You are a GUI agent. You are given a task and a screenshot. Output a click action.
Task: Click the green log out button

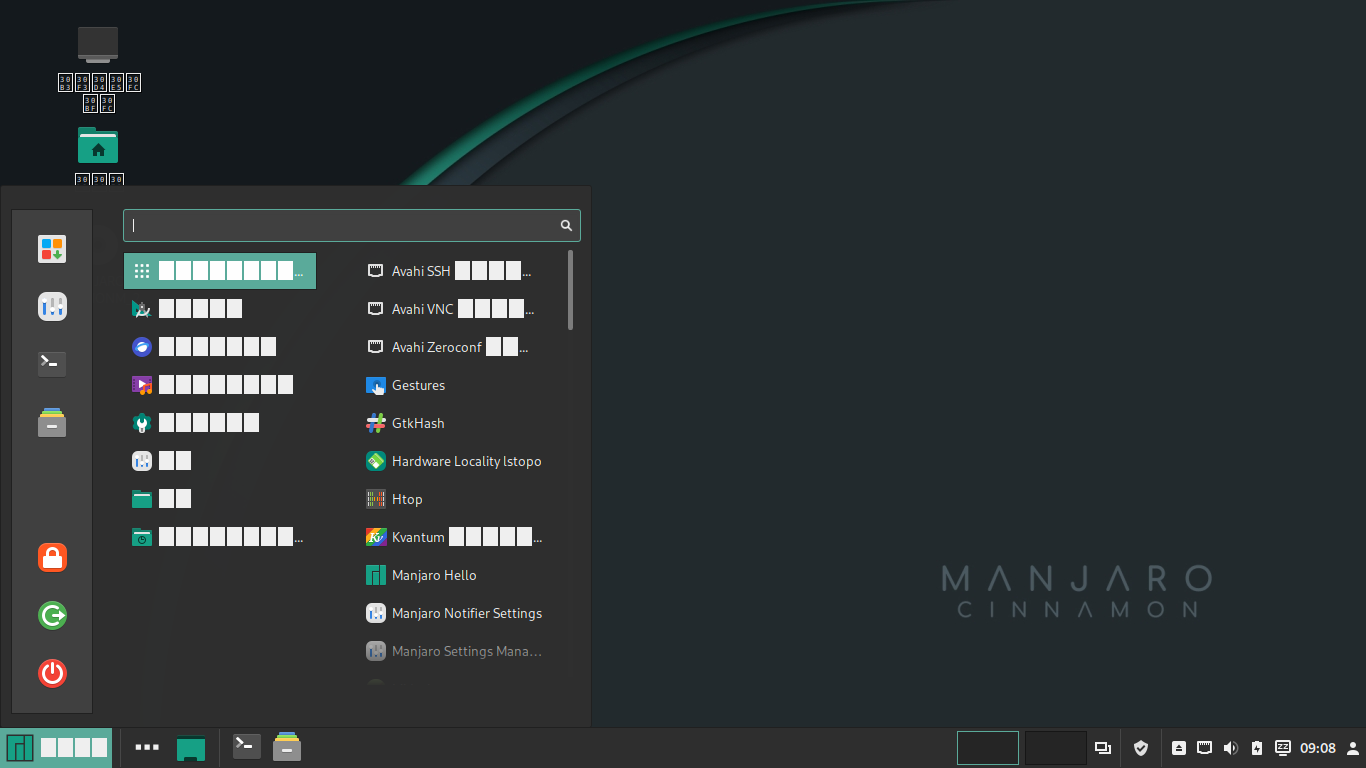tap(52, 615)
